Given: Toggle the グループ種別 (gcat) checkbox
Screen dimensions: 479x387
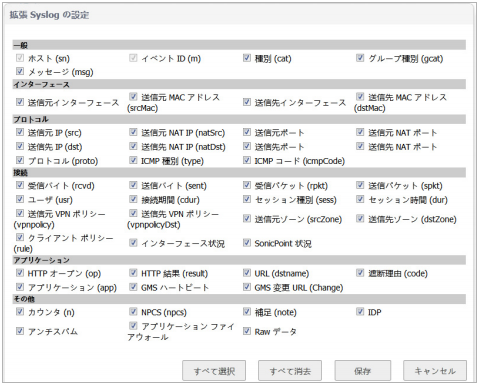Looking at the screenshot, I should coord(360,58).
